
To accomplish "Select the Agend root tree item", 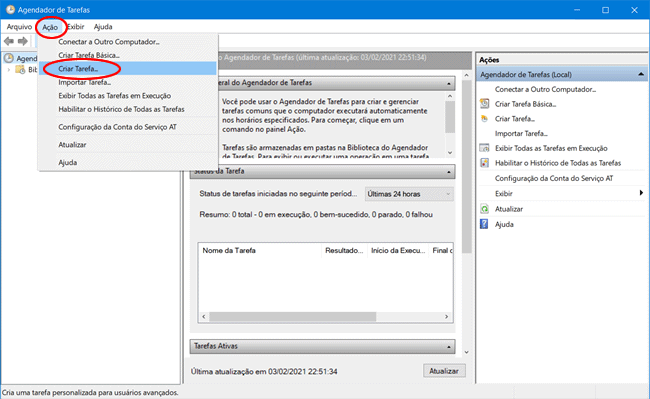I will (27, 59).
